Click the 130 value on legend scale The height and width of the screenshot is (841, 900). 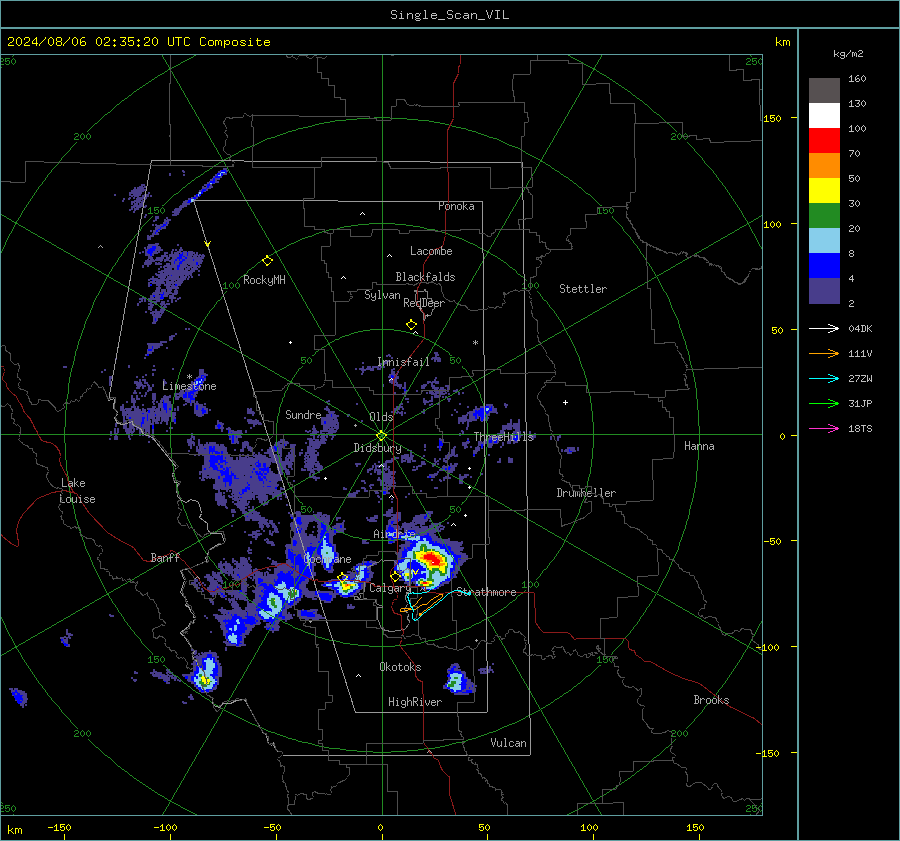[x=857, y=104]
